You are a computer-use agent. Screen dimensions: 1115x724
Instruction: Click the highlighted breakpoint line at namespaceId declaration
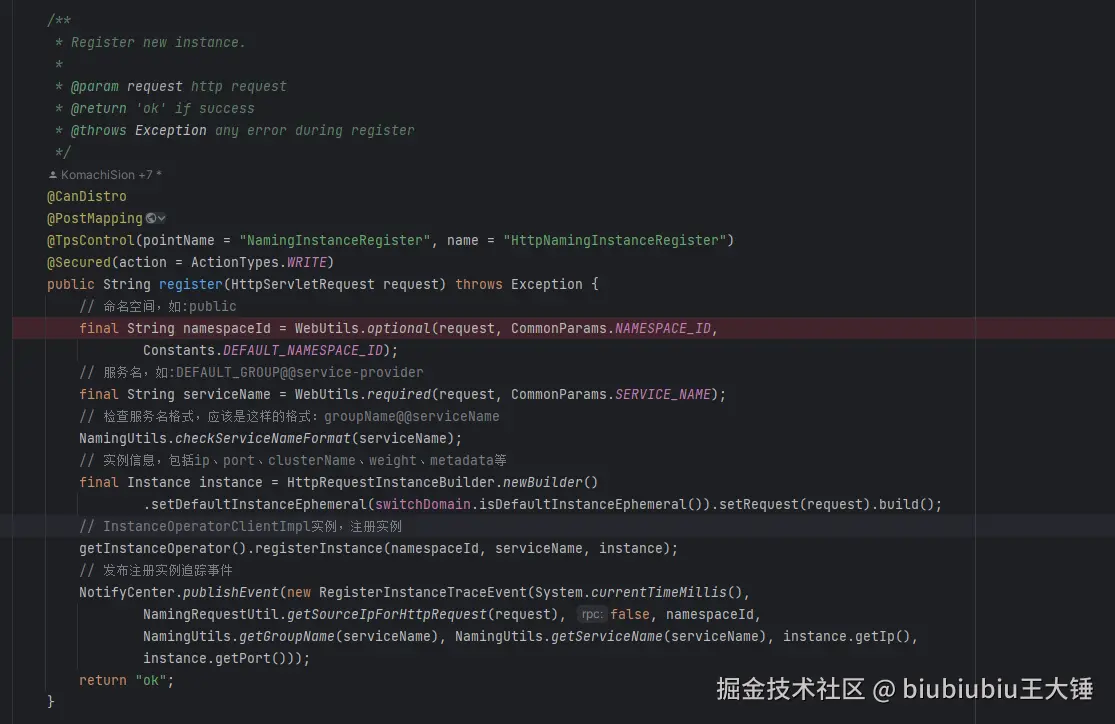click(x=563, y=328)
